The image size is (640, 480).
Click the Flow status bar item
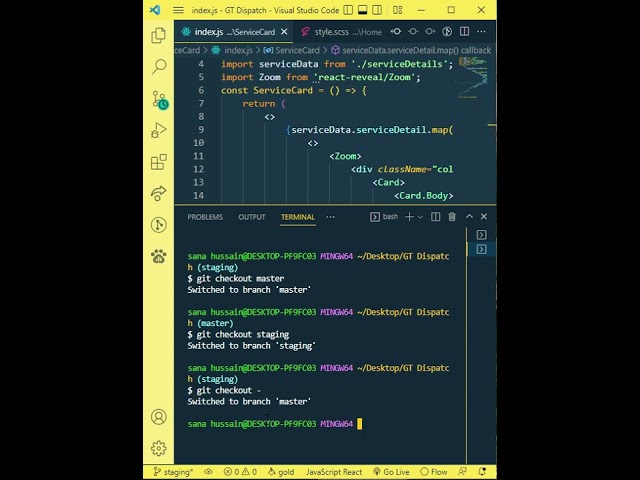[433, 472]
